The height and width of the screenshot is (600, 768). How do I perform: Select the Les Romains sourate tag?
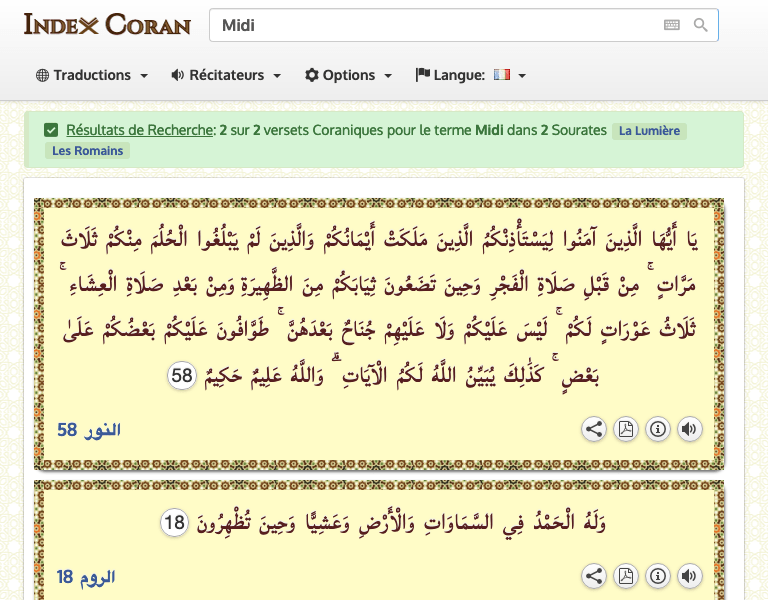pyautogui.click(x=87, y=151)
